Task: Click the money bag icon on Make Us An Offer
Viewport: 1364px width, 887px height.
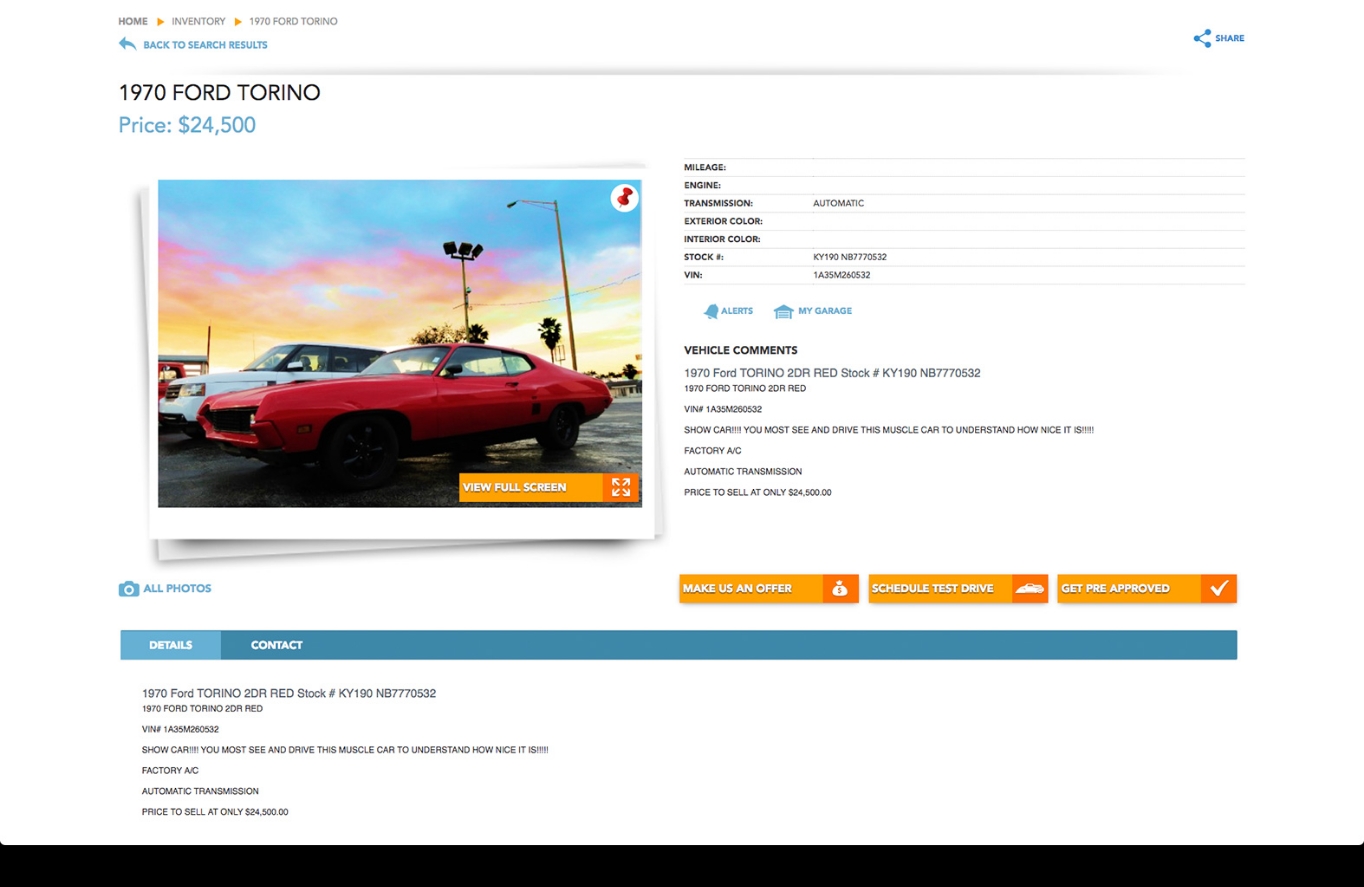Action: [x=840, y=589]
